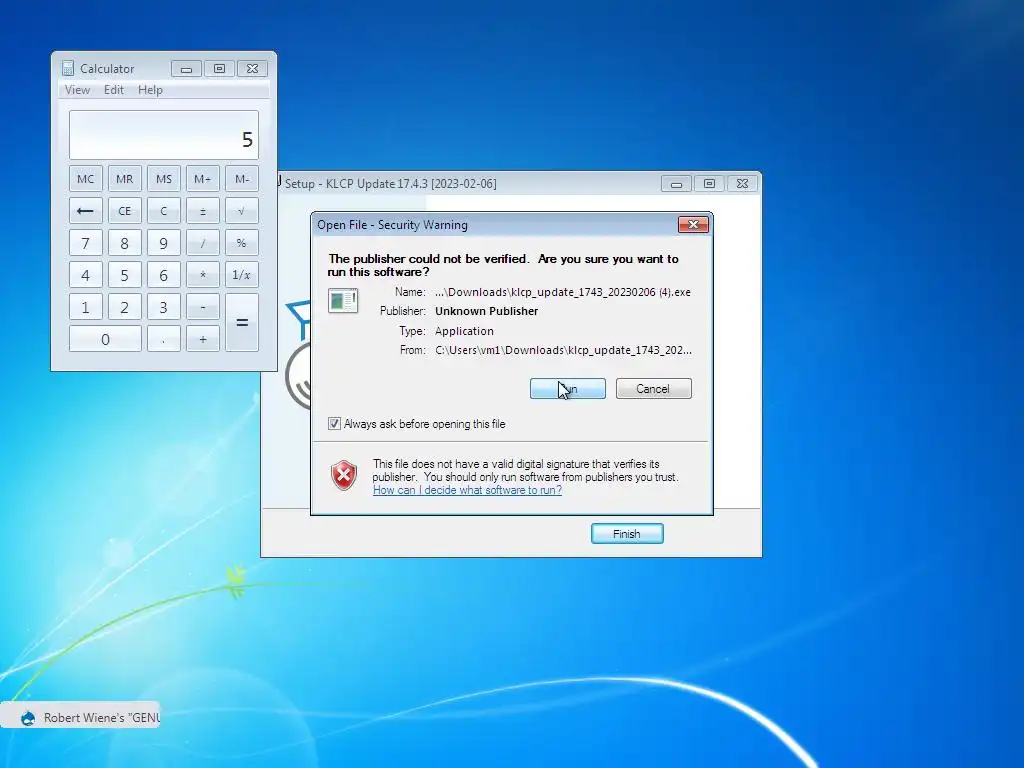Screen dimensions: 1024x768
Task: Click the backspace arrow key in Calculator
Action: click(86, 211)
